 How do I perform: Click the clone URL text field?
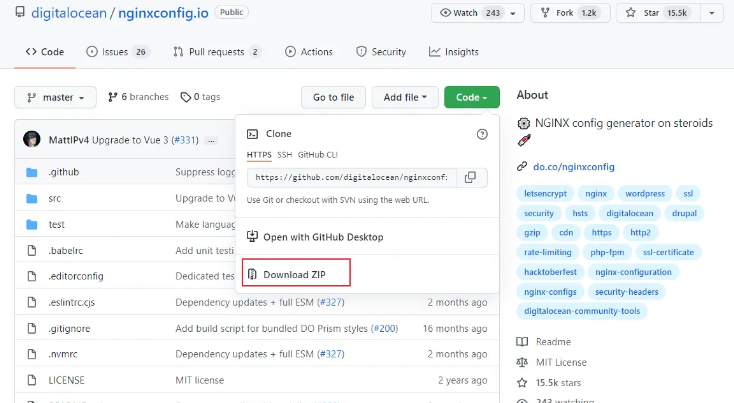(352, 177)
